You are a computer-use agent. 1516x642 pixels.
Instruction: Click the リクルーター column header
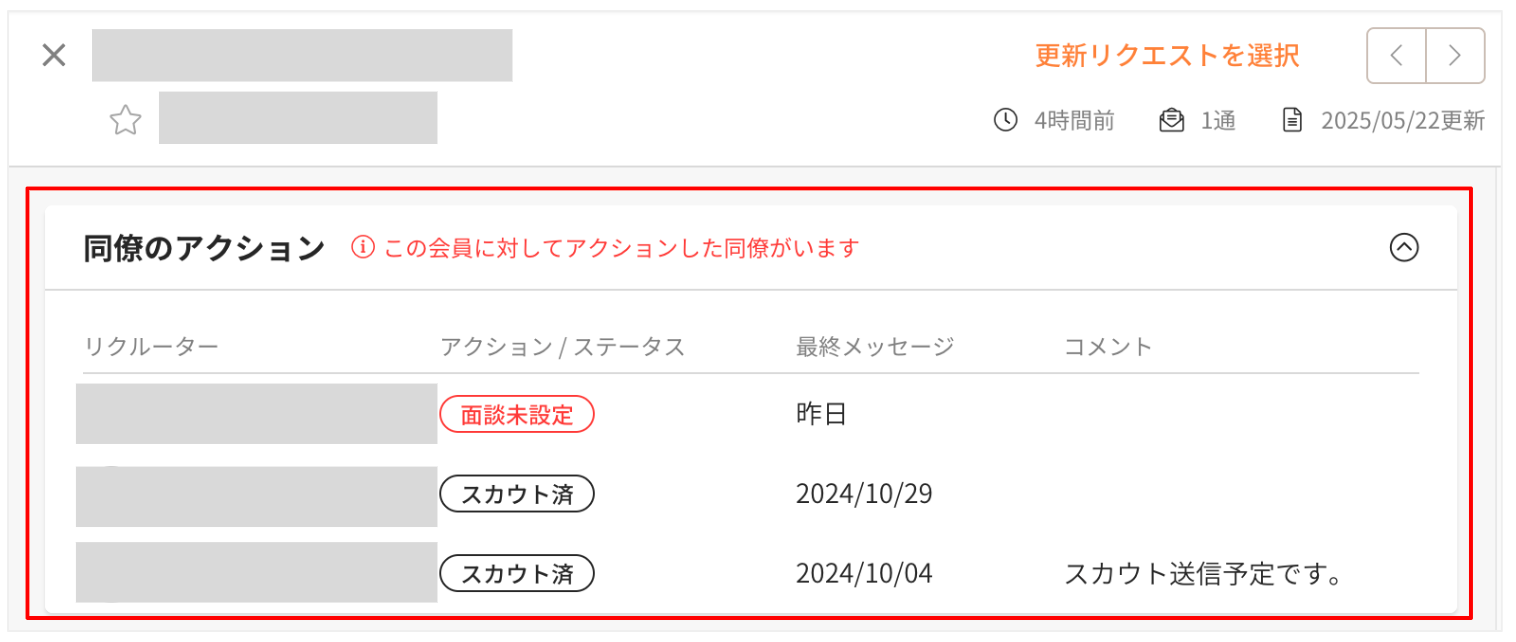click(x=151, y=347)
